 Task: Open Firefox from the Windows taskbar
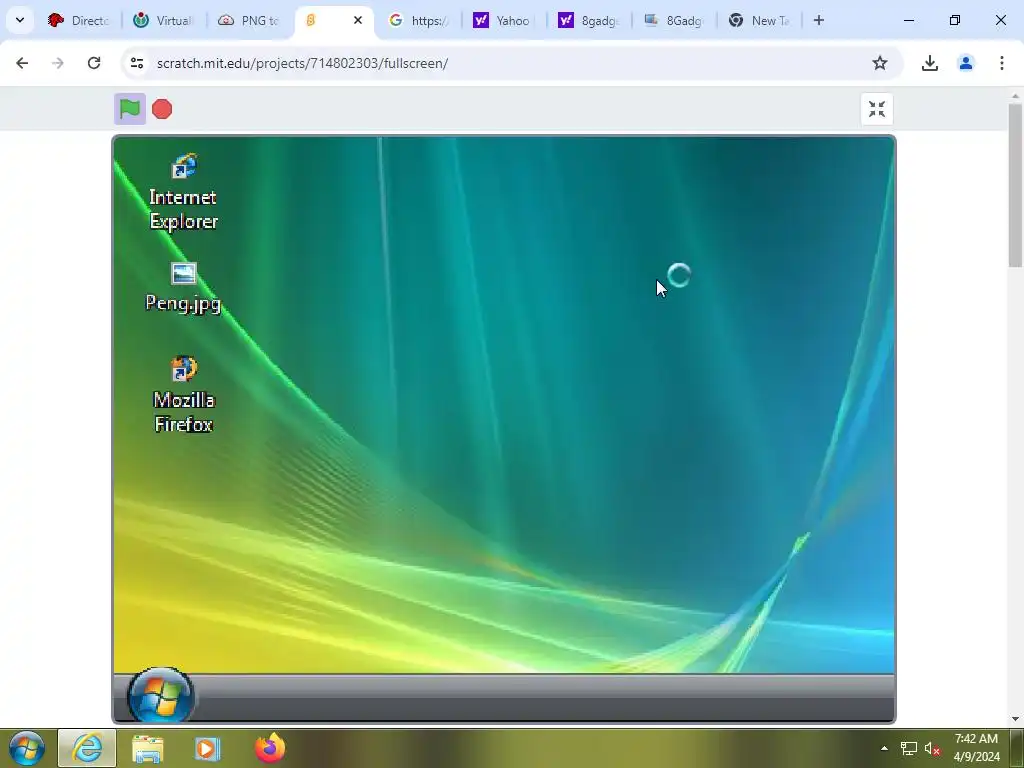click(x=270, y=748)
